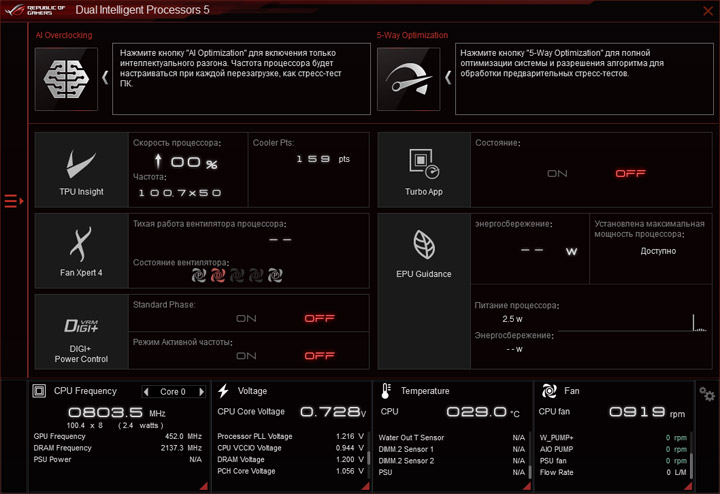Select the fifth fan status icon
Screen dimensions: 720x494
[275, 275]
